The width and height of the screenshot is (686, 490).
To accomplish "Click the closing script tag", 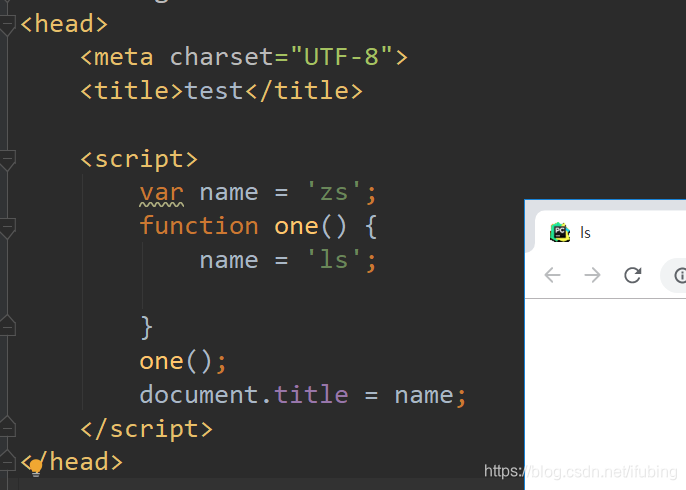I will pyautogui.click(x=147, y=429).
